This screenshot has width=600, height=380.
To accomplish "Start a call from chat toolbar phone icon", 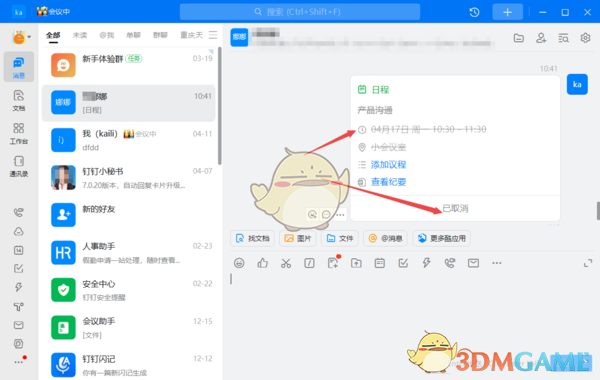I will coord(450,263).
